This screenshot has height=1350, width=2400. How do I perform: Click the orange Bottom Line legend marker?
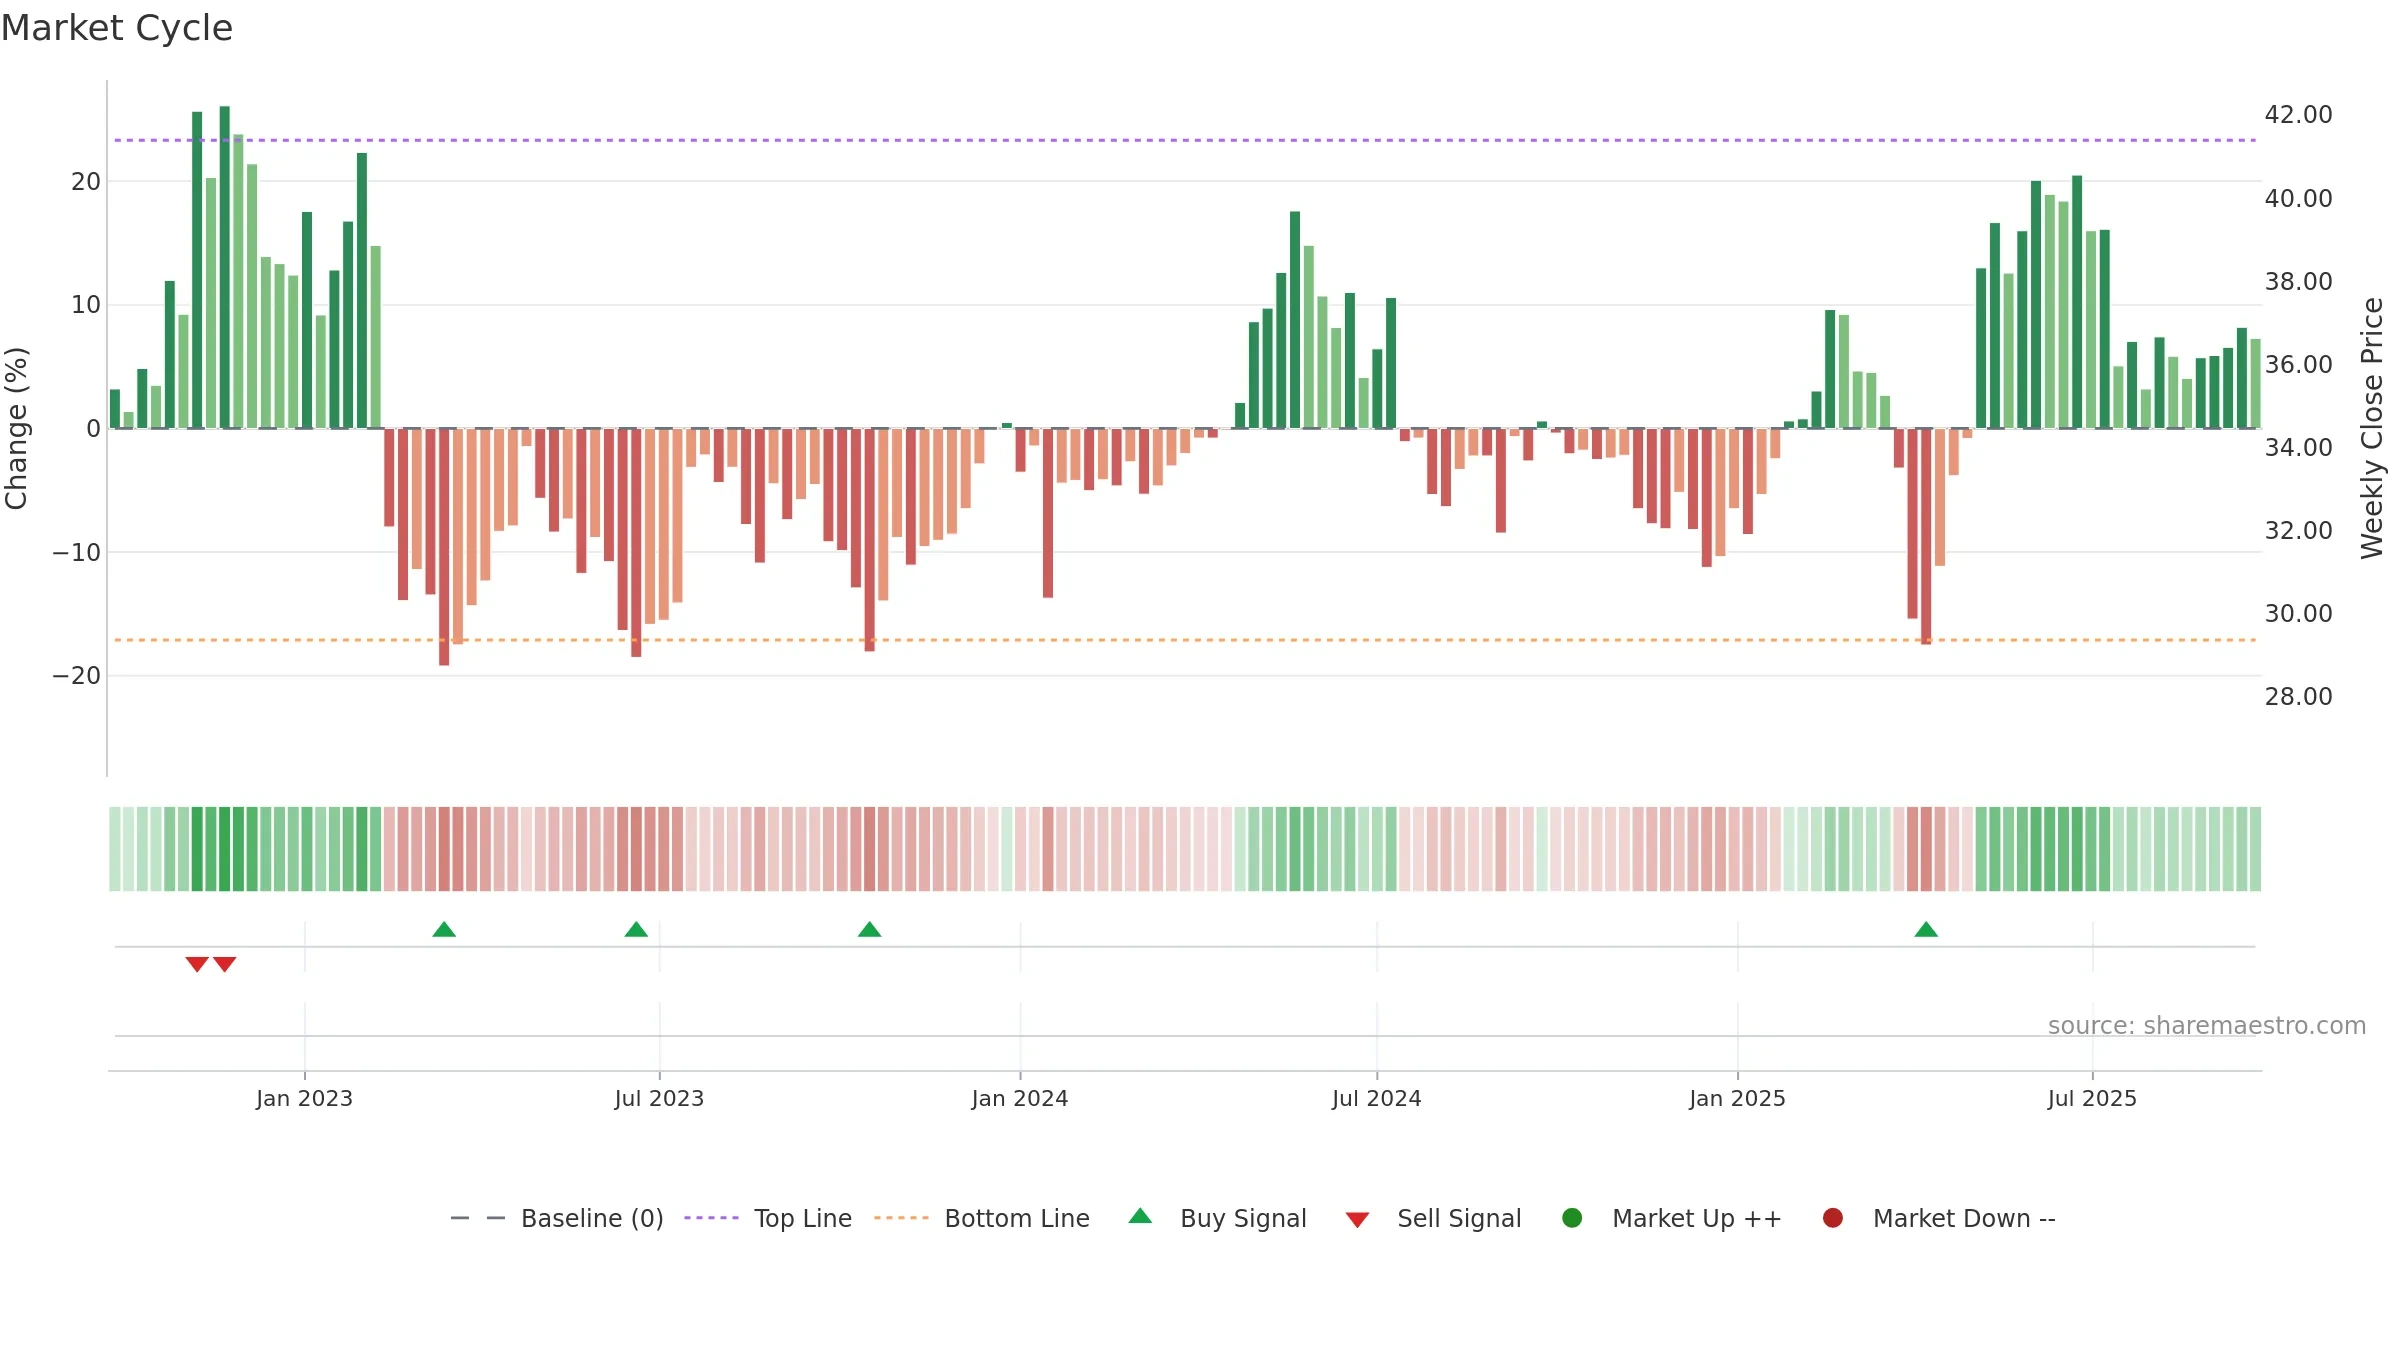click(901, 1218)
